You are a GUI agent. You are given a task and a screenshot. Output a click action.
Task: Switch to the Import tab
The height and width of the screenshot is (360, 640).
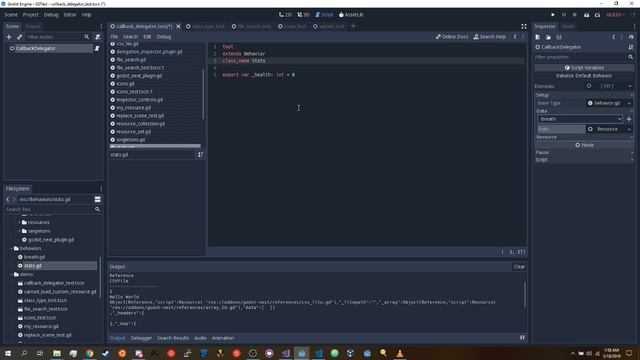coord(33,26)
